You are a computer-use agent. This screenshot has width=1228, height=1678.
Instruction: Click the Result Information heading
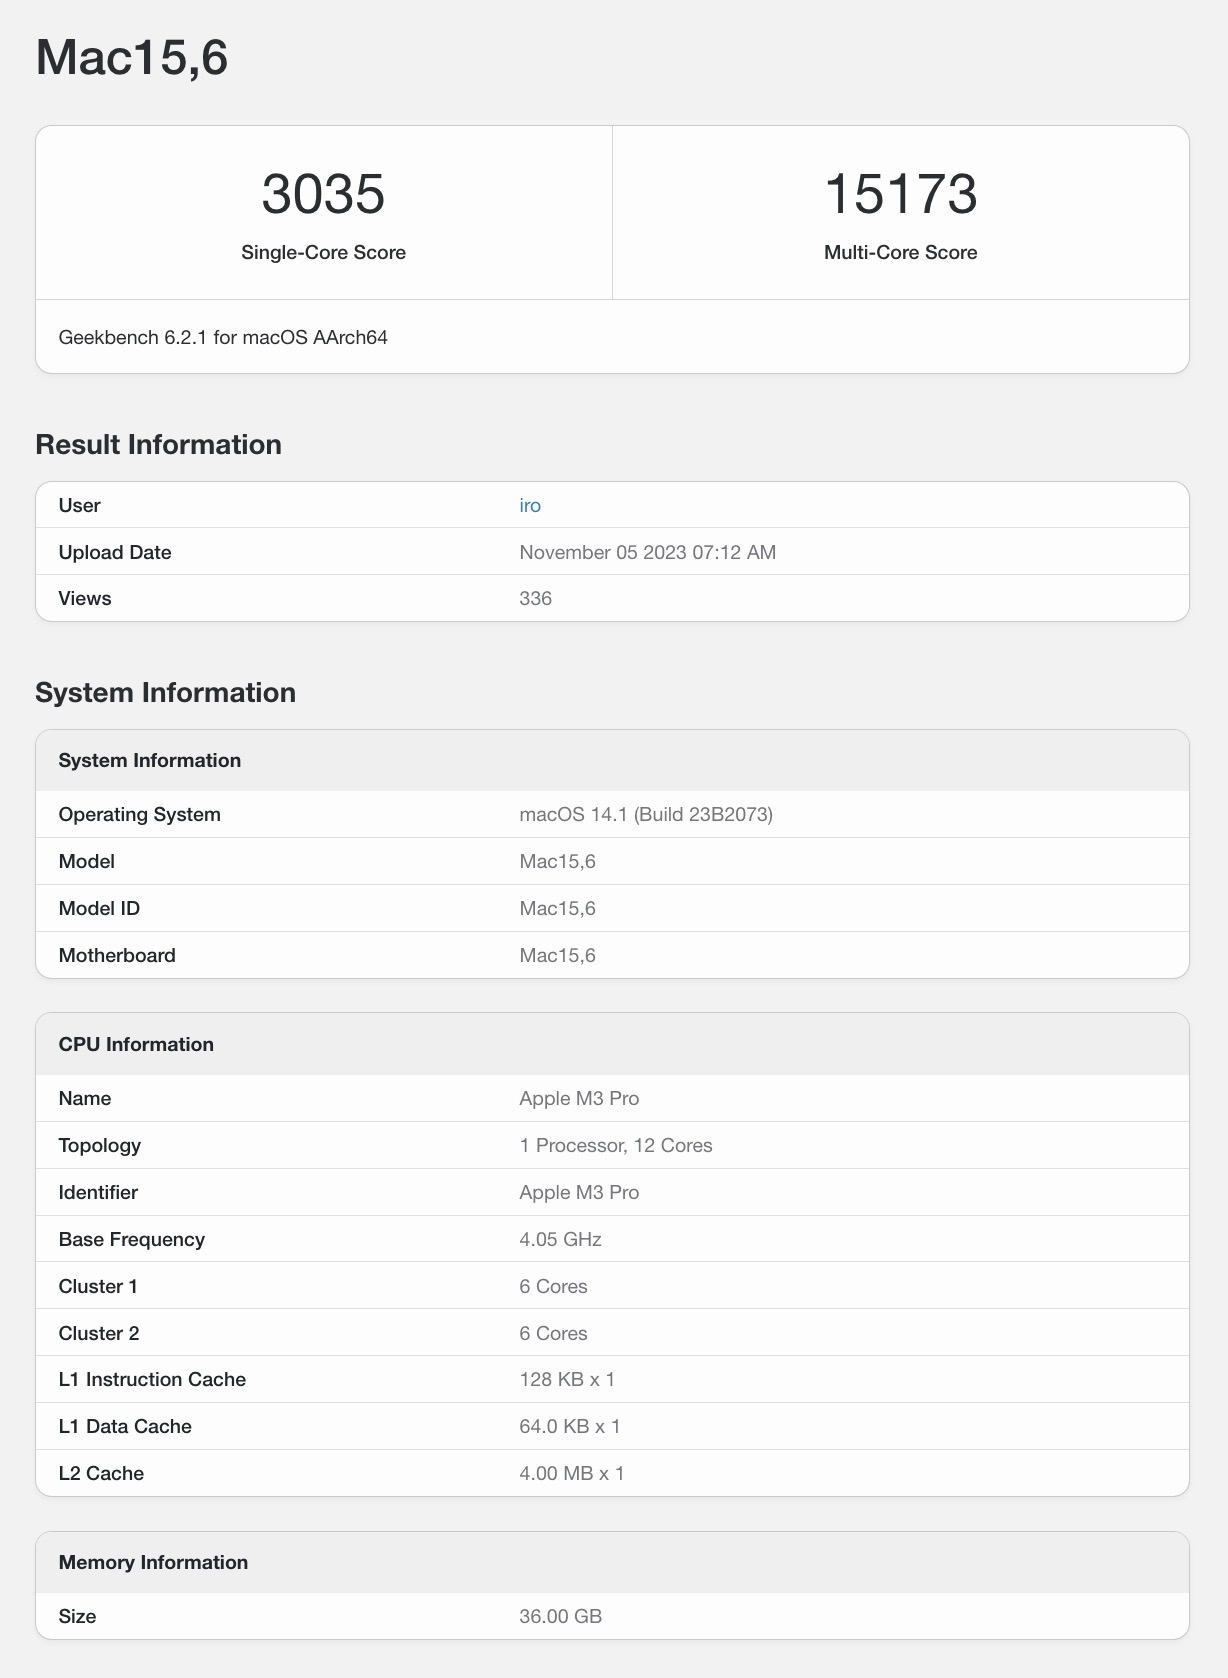pyautogui.click(x=158, y=444)
